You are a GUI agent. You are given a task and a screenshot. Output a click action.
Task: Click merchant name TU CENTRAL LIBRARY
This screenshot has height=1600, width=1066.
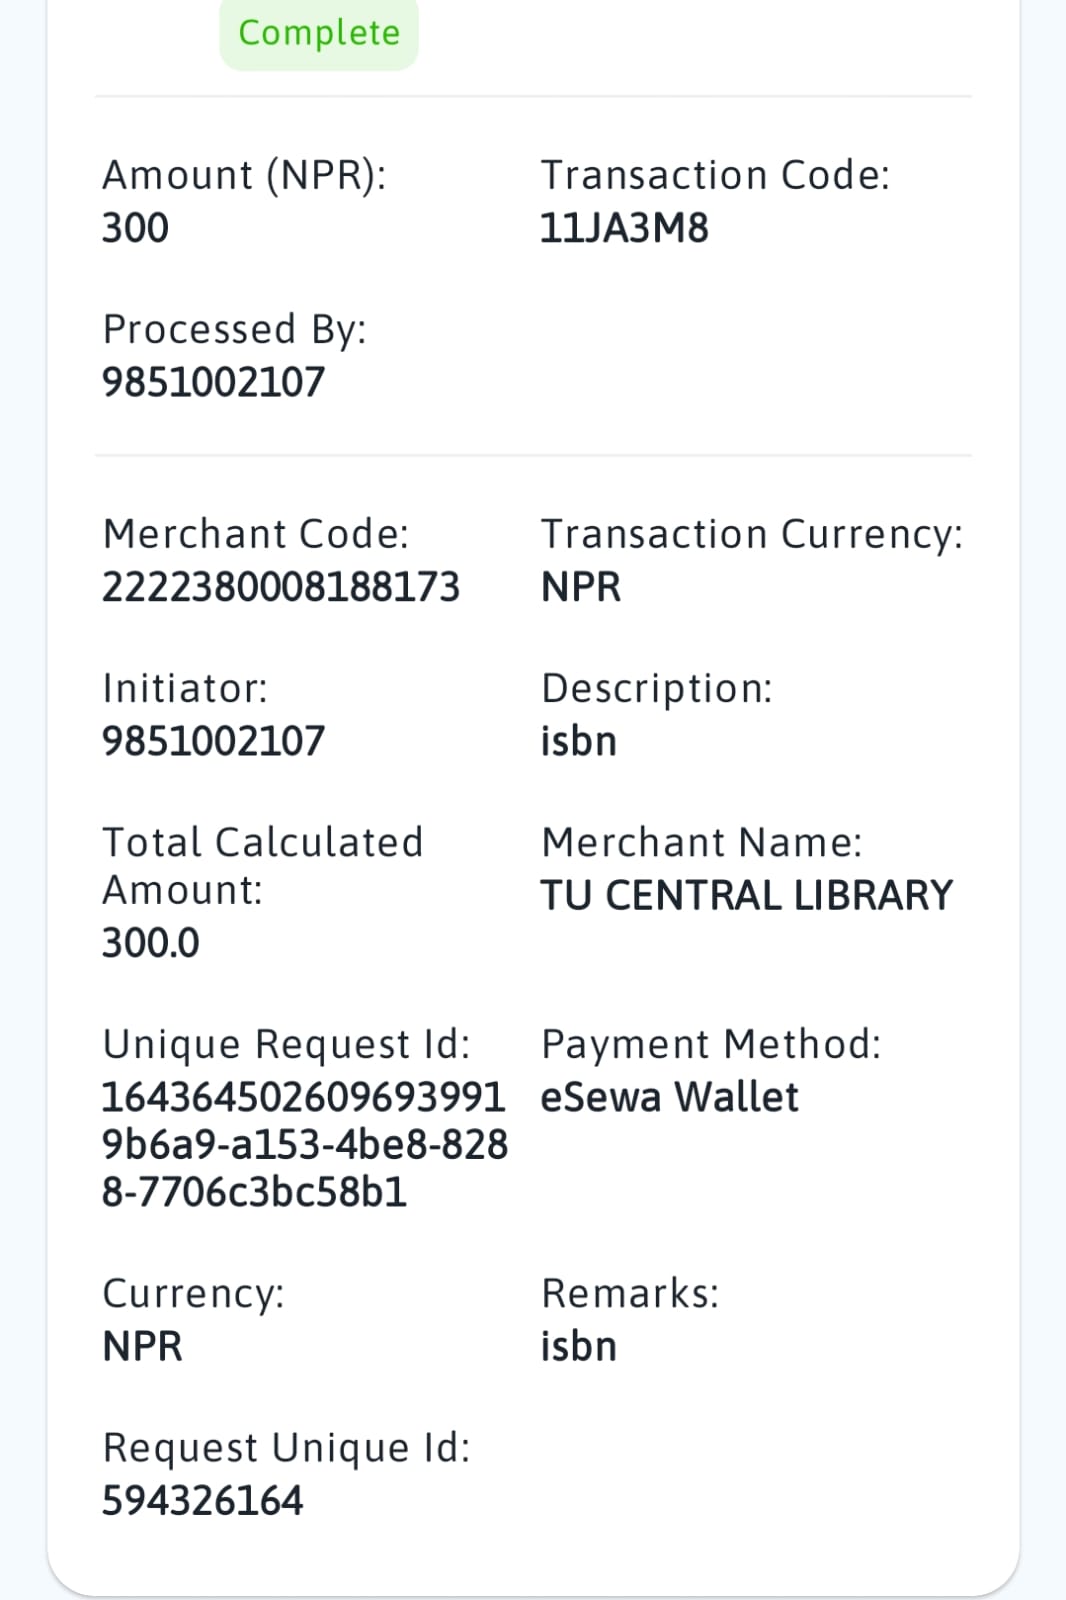click(747, 895)
